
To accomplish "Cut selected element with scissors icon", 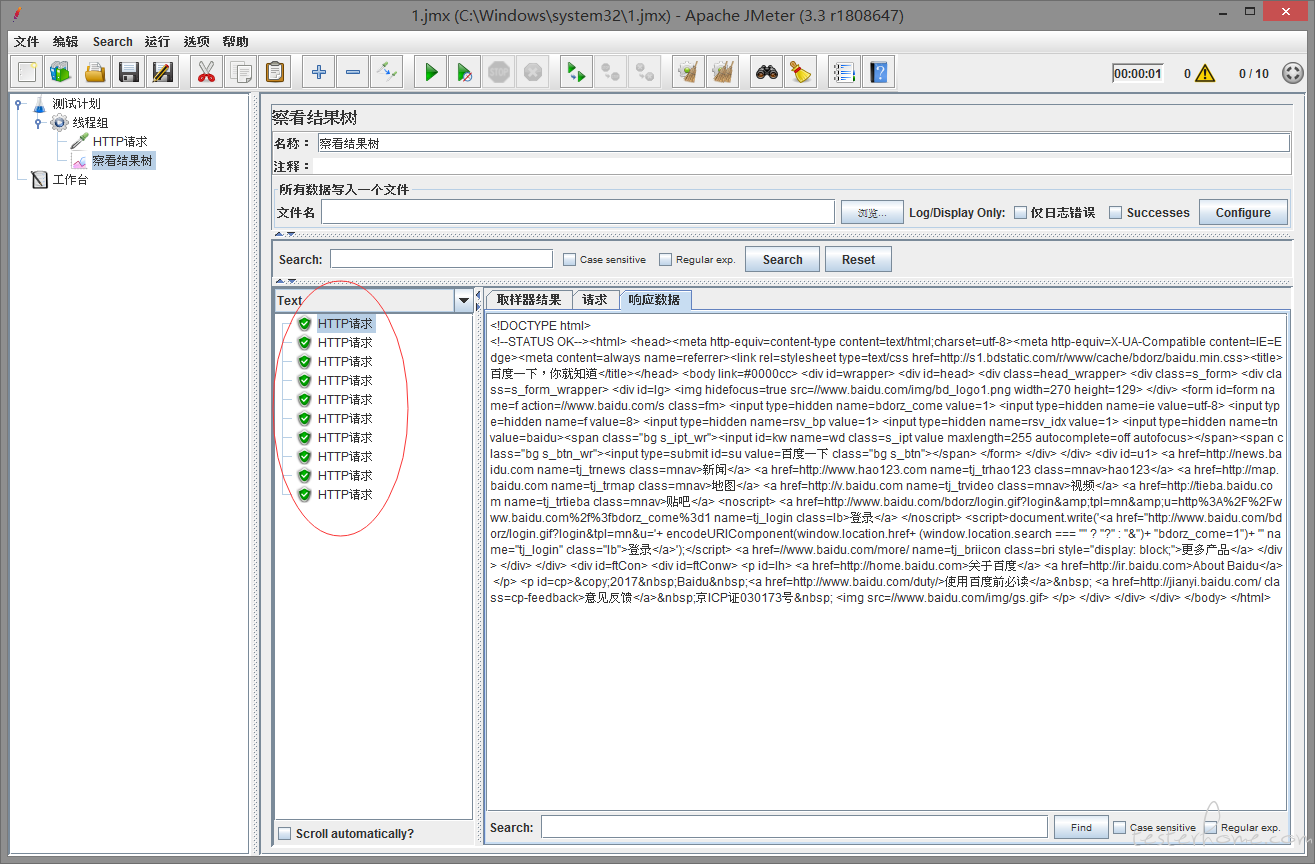I will click(207, 72).
